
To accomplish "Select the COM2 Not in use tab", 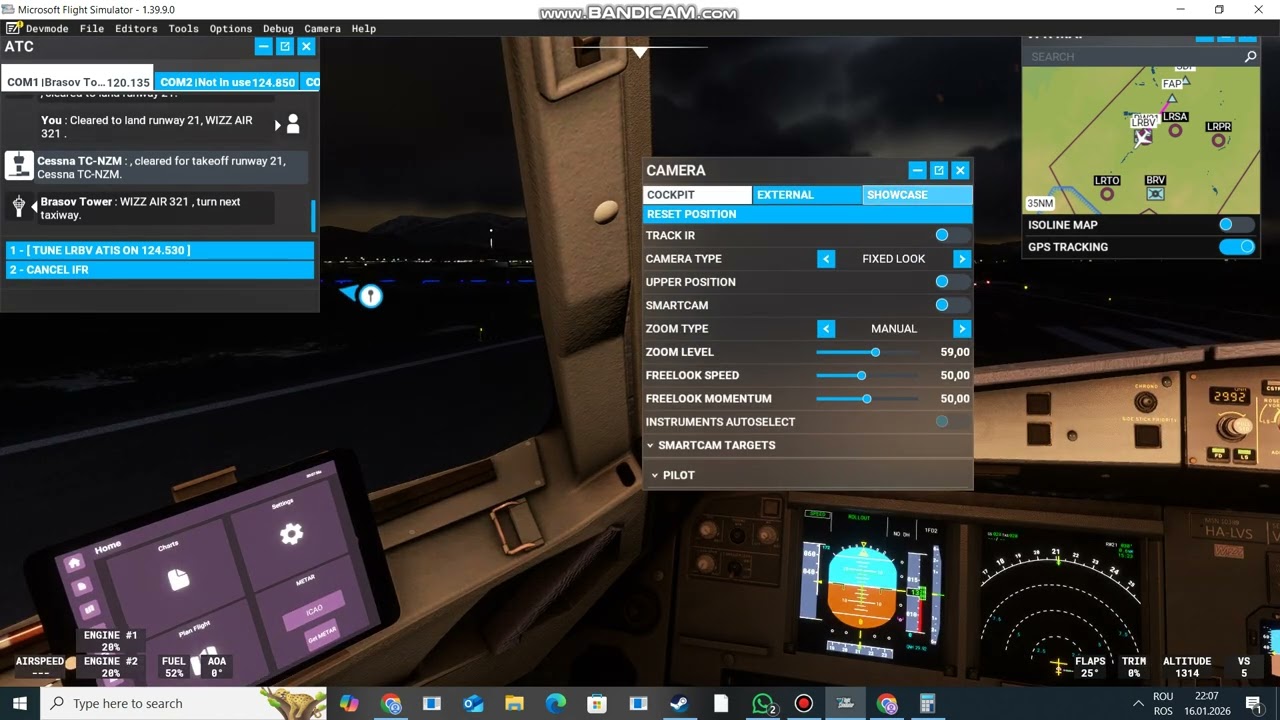I will [x=227, y=82].
